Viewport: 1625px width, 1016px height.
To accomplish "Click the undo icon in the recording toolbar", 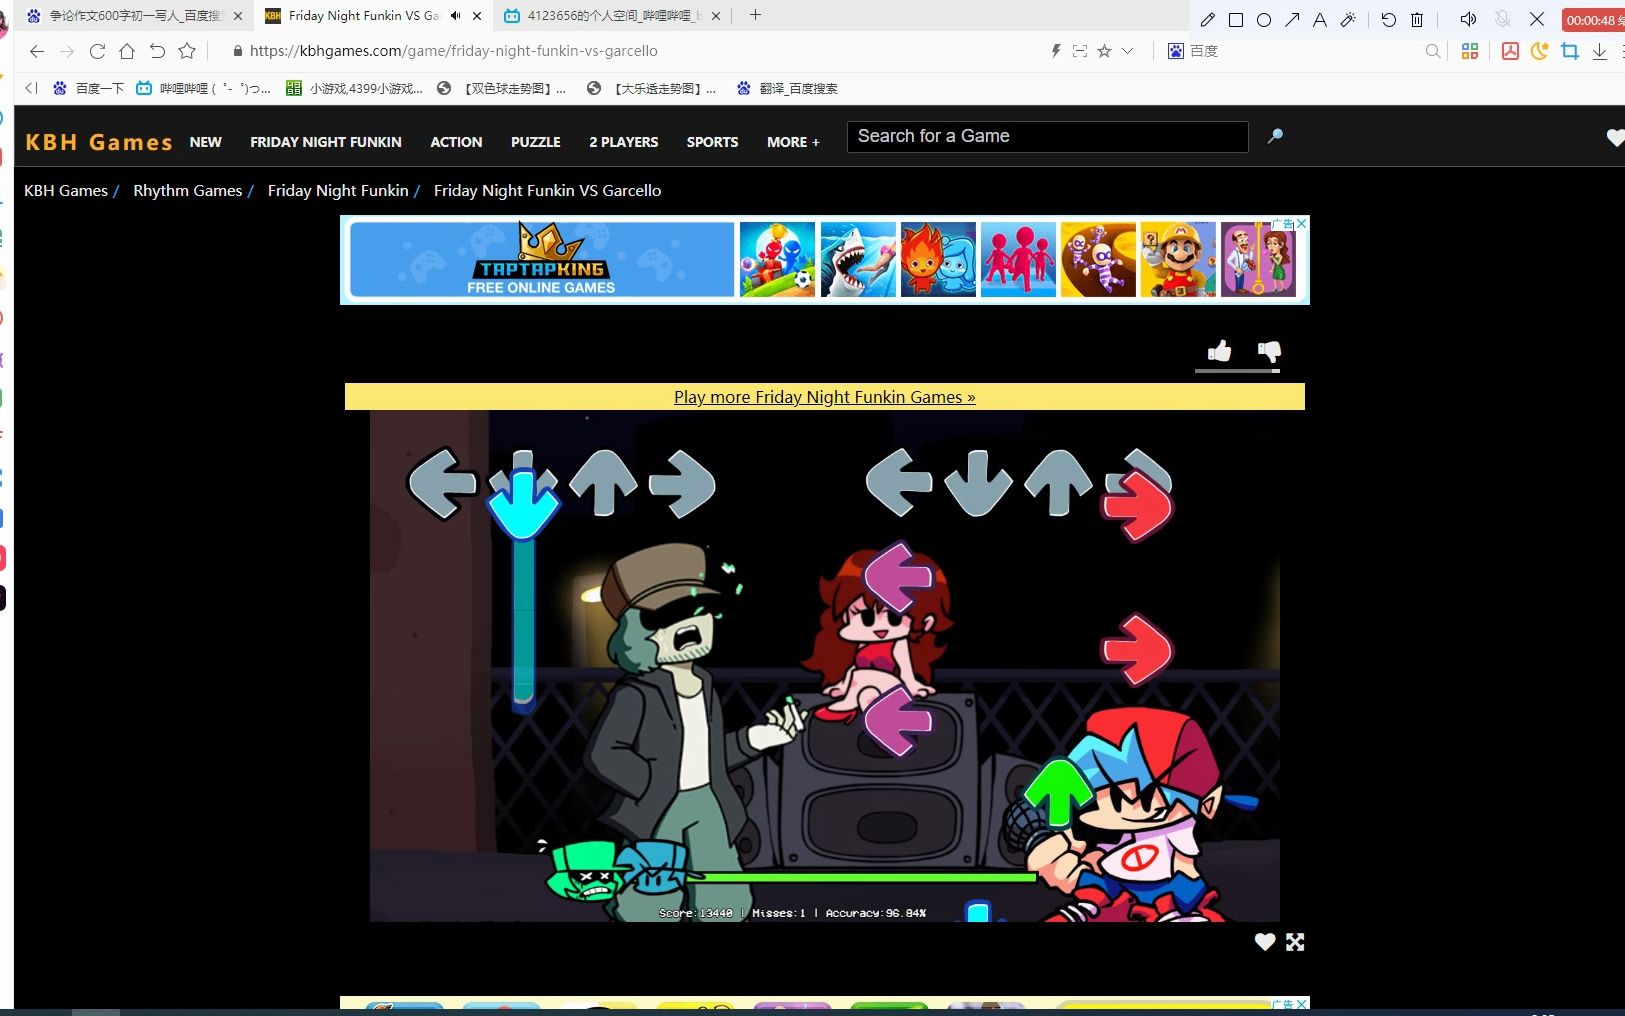I will (x=1389, y=19).
